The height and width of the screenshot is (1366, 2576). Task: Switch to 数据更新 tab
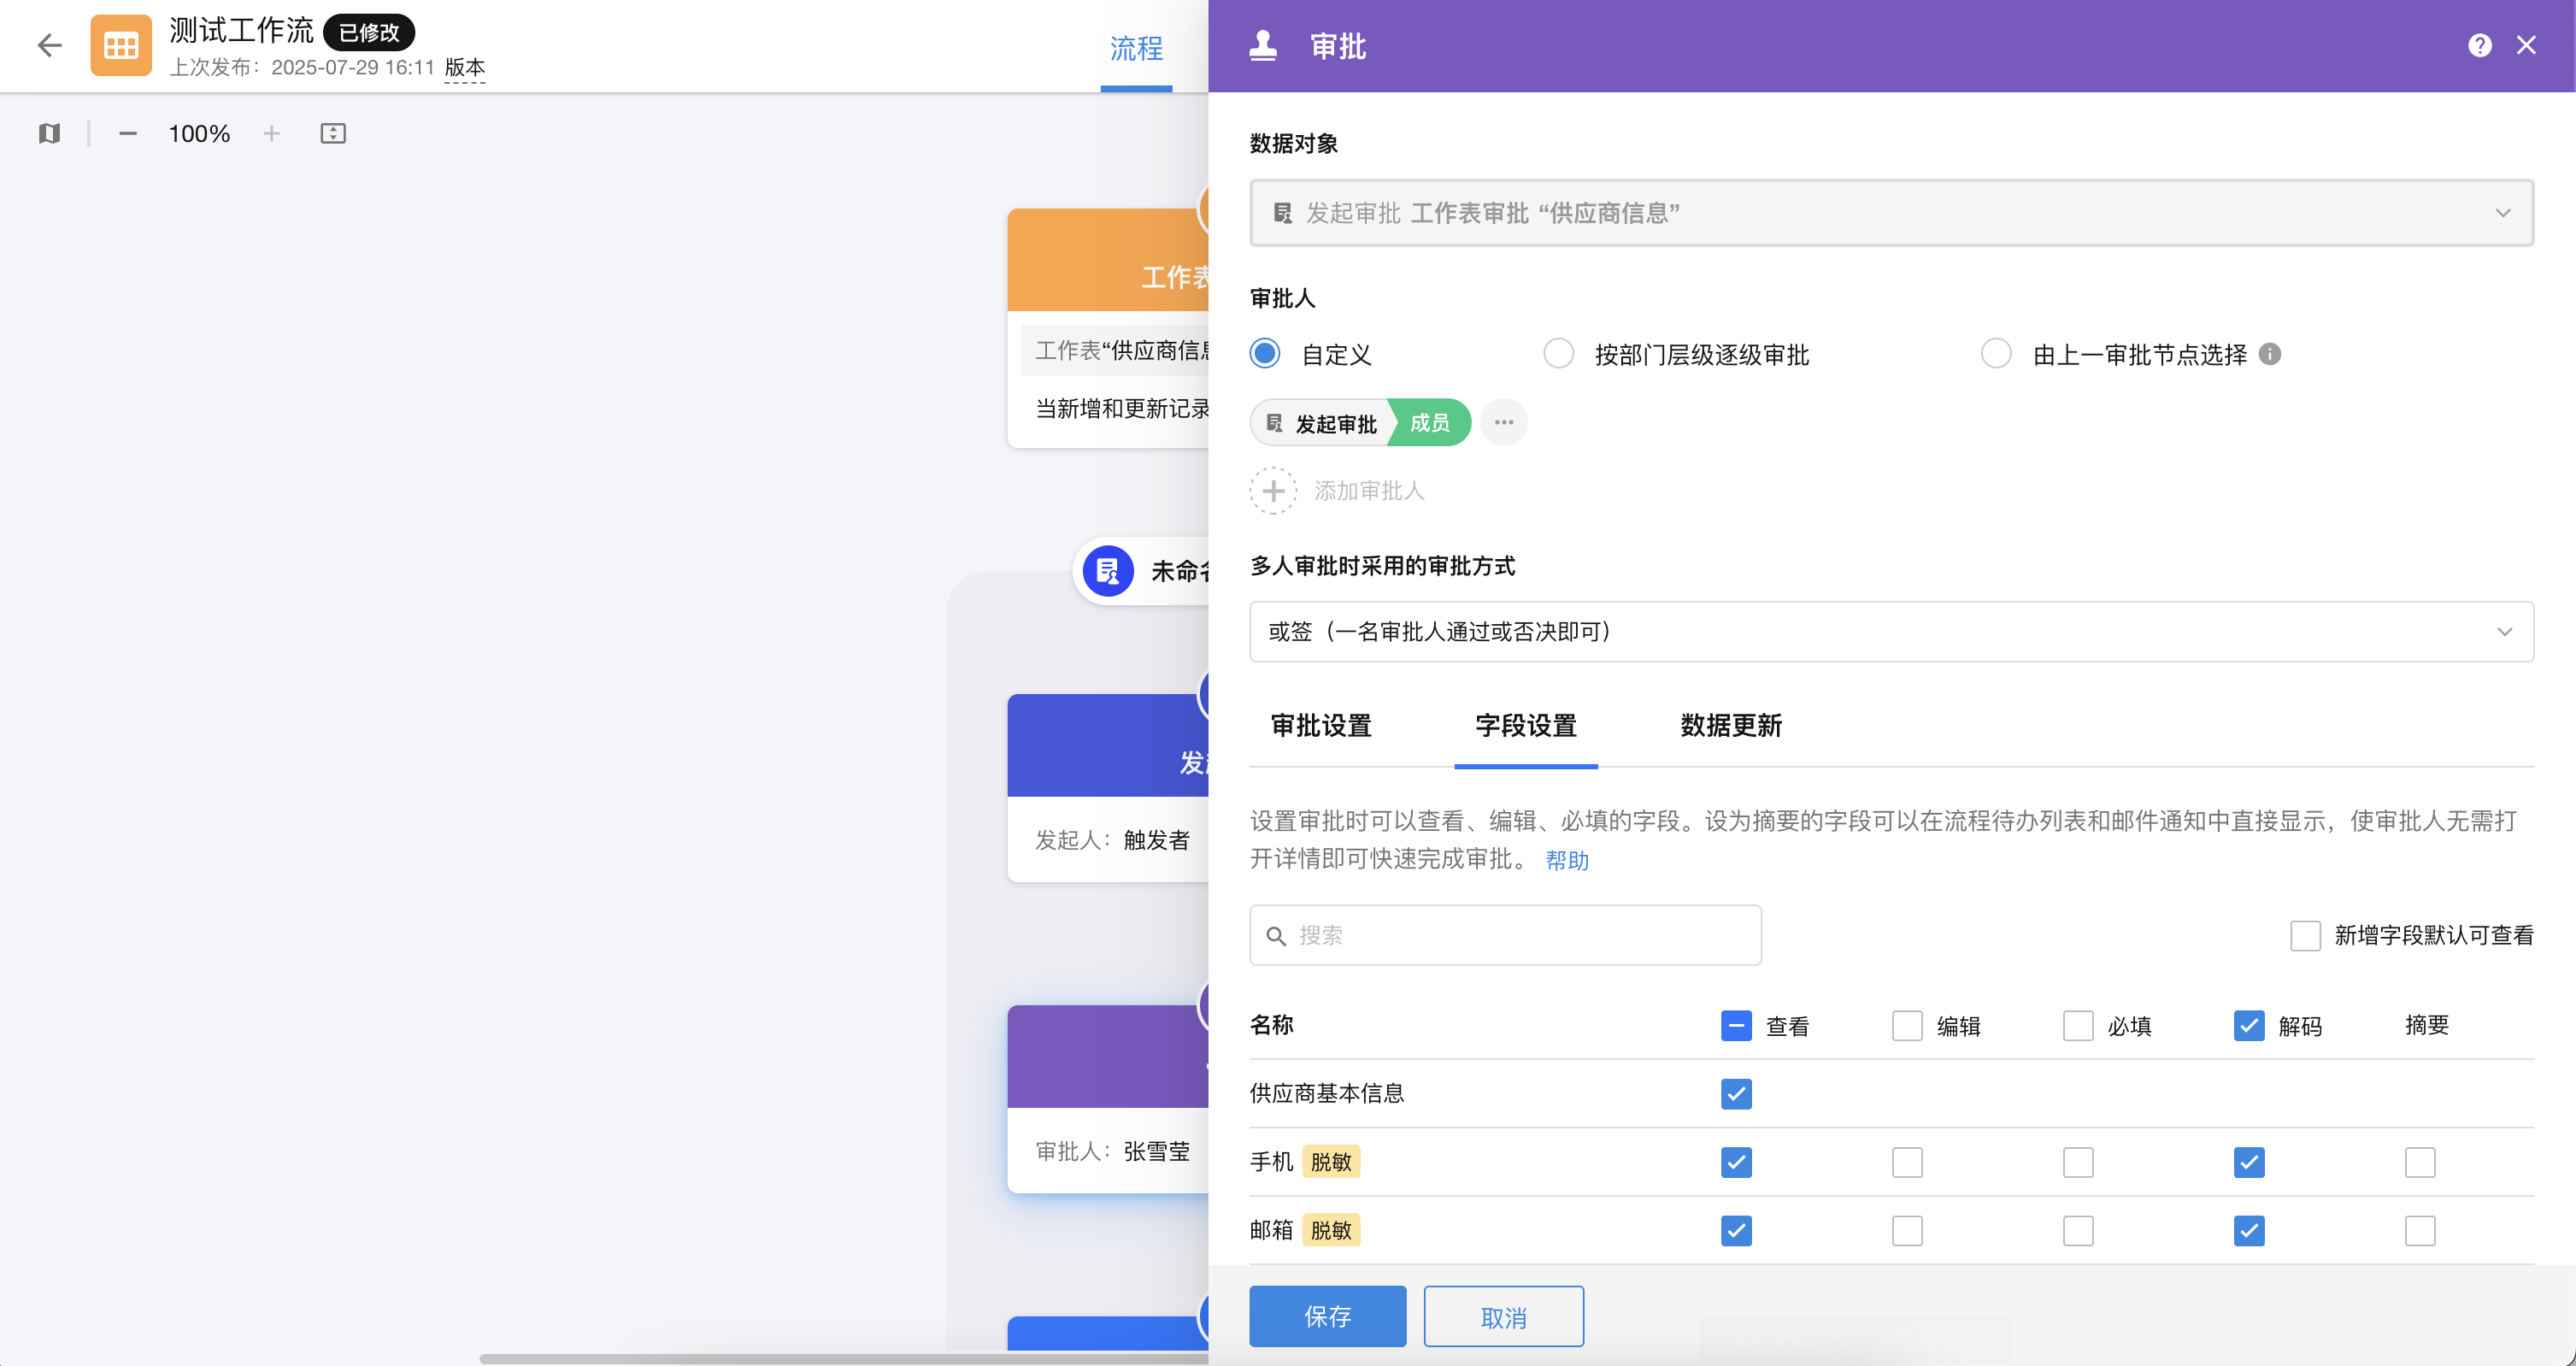[1731, 726]
